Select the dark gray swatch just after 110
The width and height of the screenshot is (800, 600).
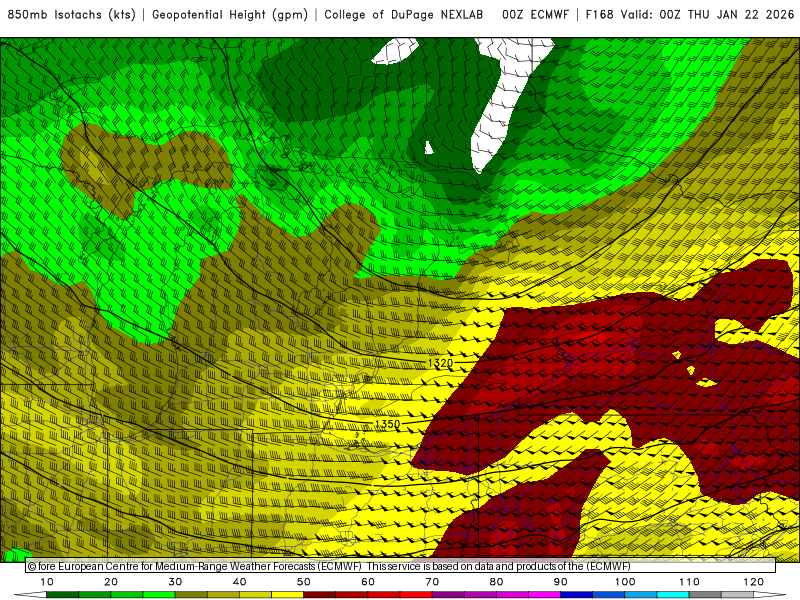click(705, 595)
